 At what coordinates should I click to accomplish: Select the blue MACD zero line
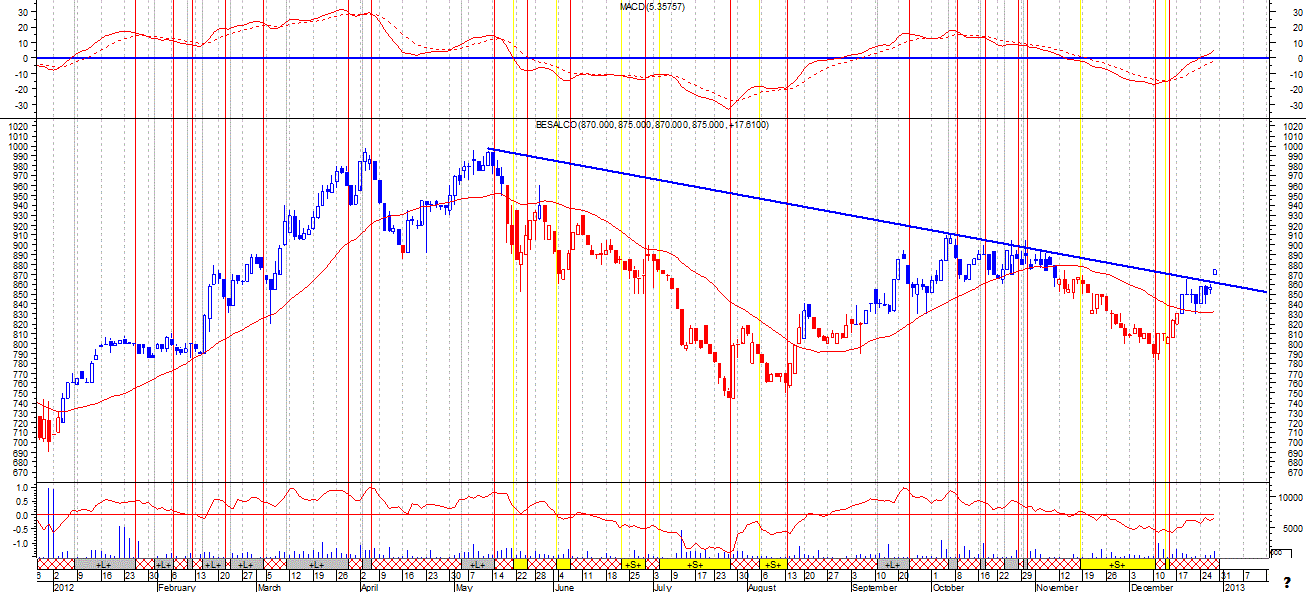pos(653,58)
